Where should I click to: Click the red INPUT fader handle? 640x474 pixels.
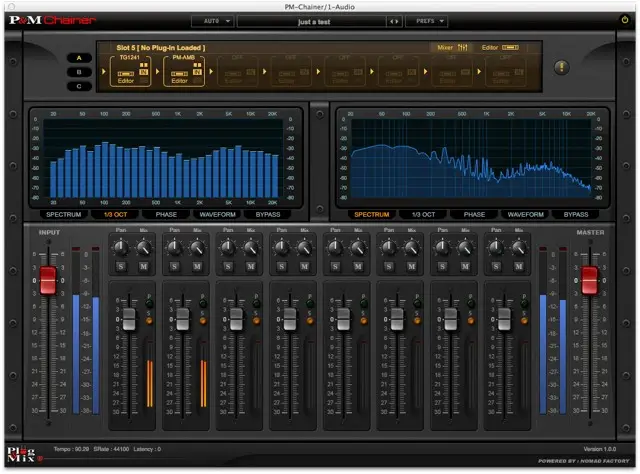[x=48, y=280]
